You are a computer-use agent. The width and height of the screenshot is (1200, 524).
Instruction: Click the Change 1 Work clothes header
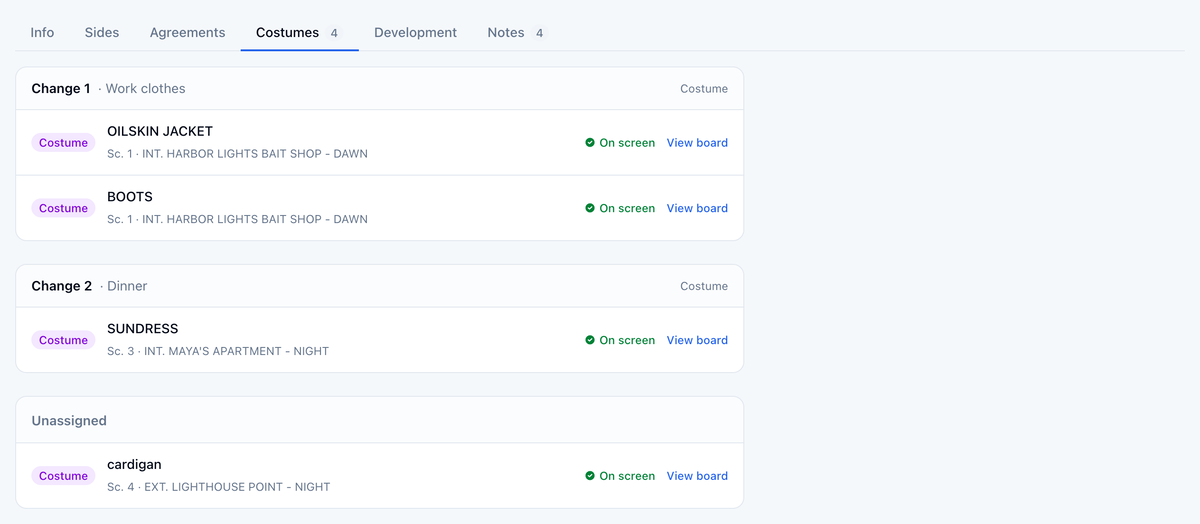coord(380,89)
